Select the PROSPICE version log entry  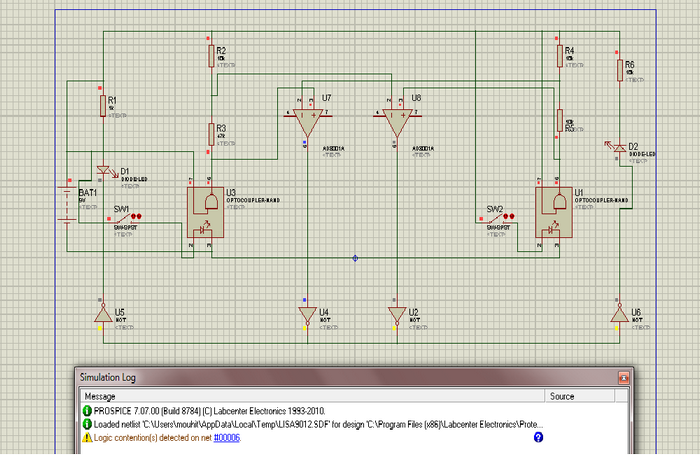tap(204, 411)
